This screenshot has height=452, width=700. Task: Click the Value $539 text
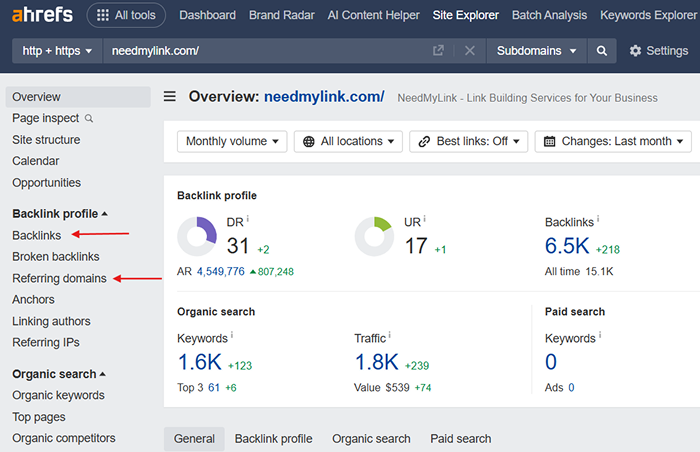[x=382, y=388]
